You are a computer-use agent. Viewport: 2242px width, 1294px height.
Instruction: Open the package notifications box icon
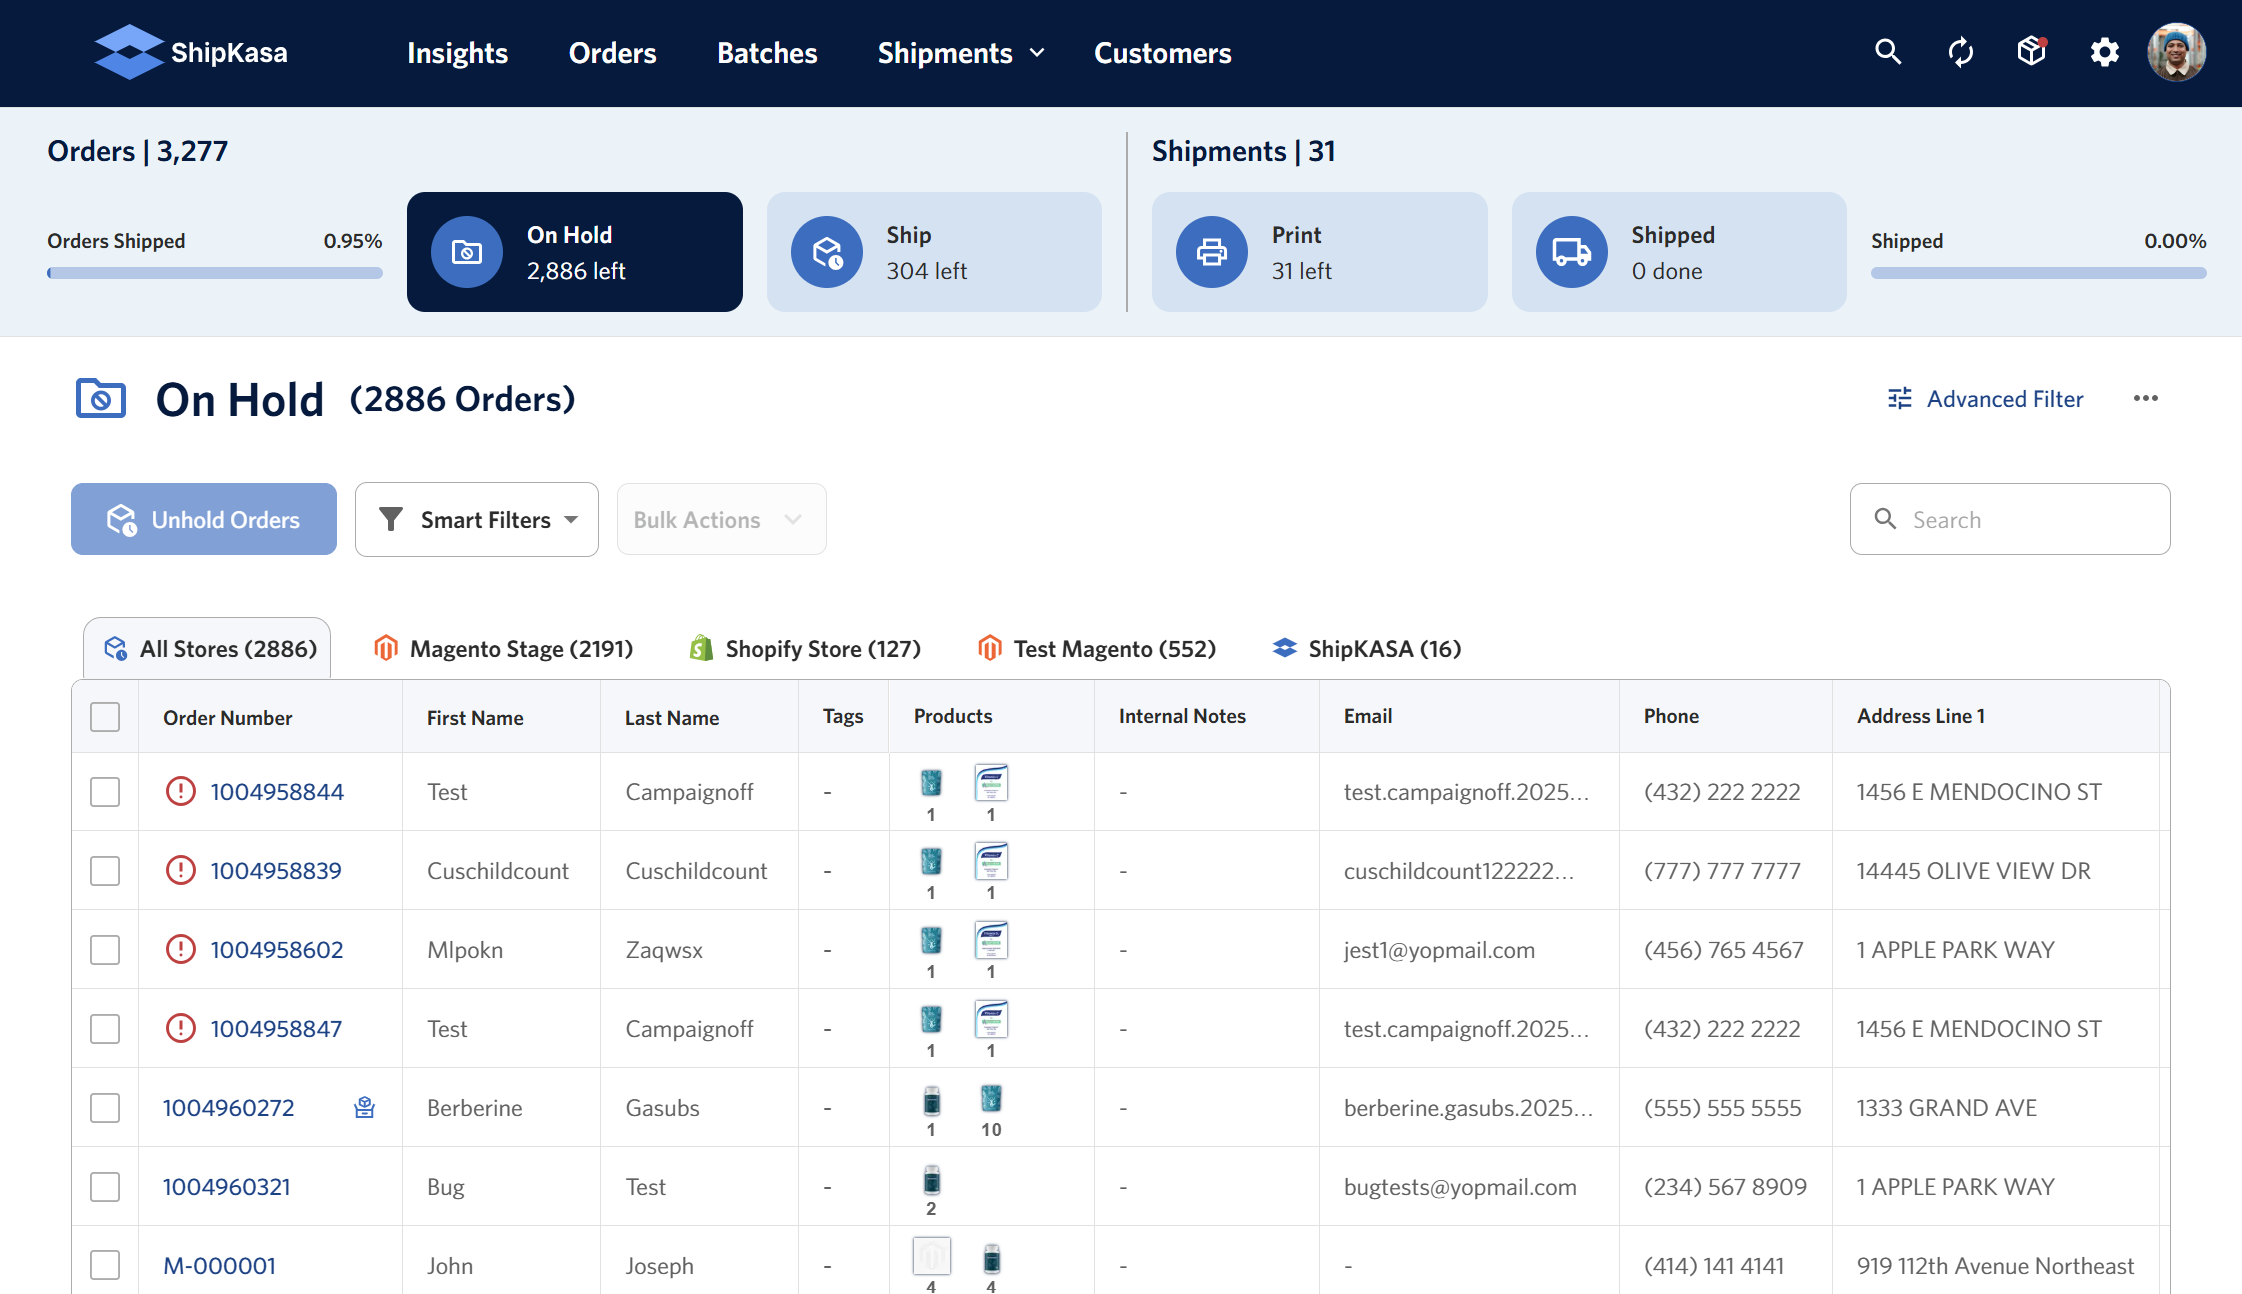[2032, 52]
